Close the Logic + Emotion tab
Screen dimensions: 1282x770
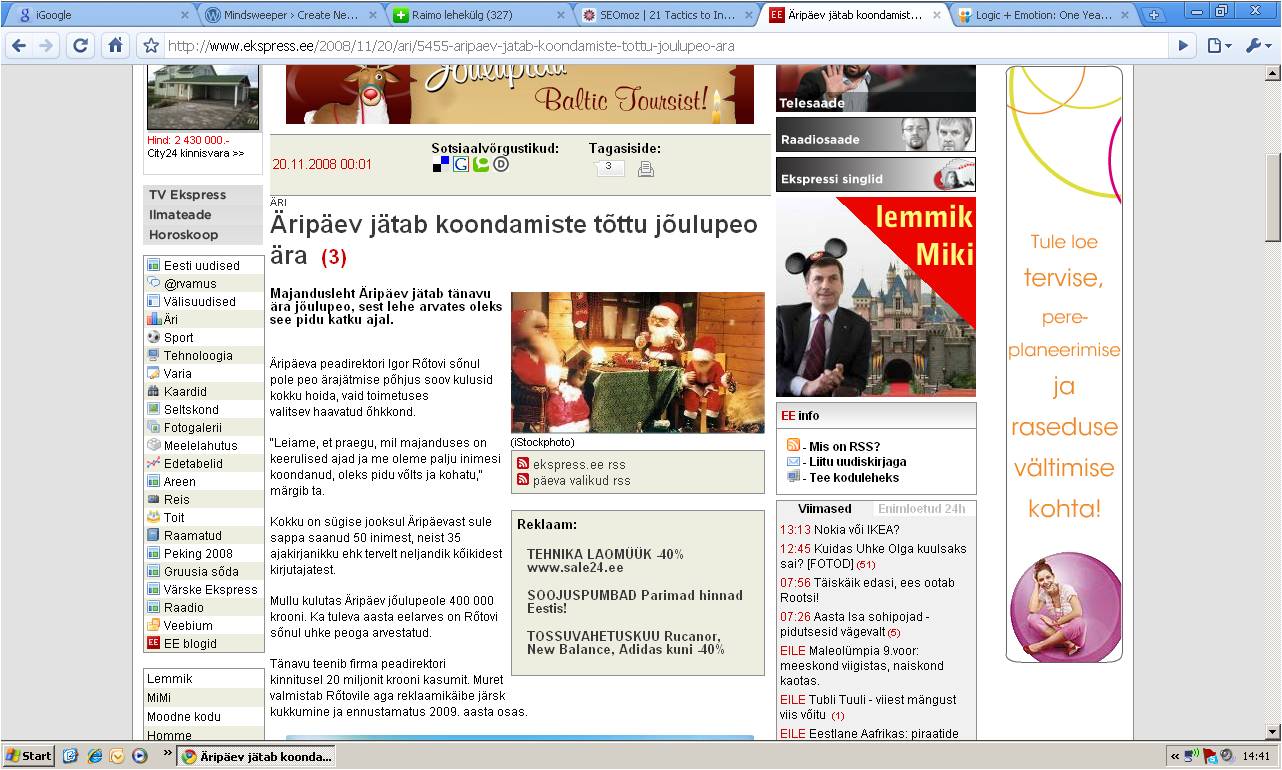point(1125,15)
